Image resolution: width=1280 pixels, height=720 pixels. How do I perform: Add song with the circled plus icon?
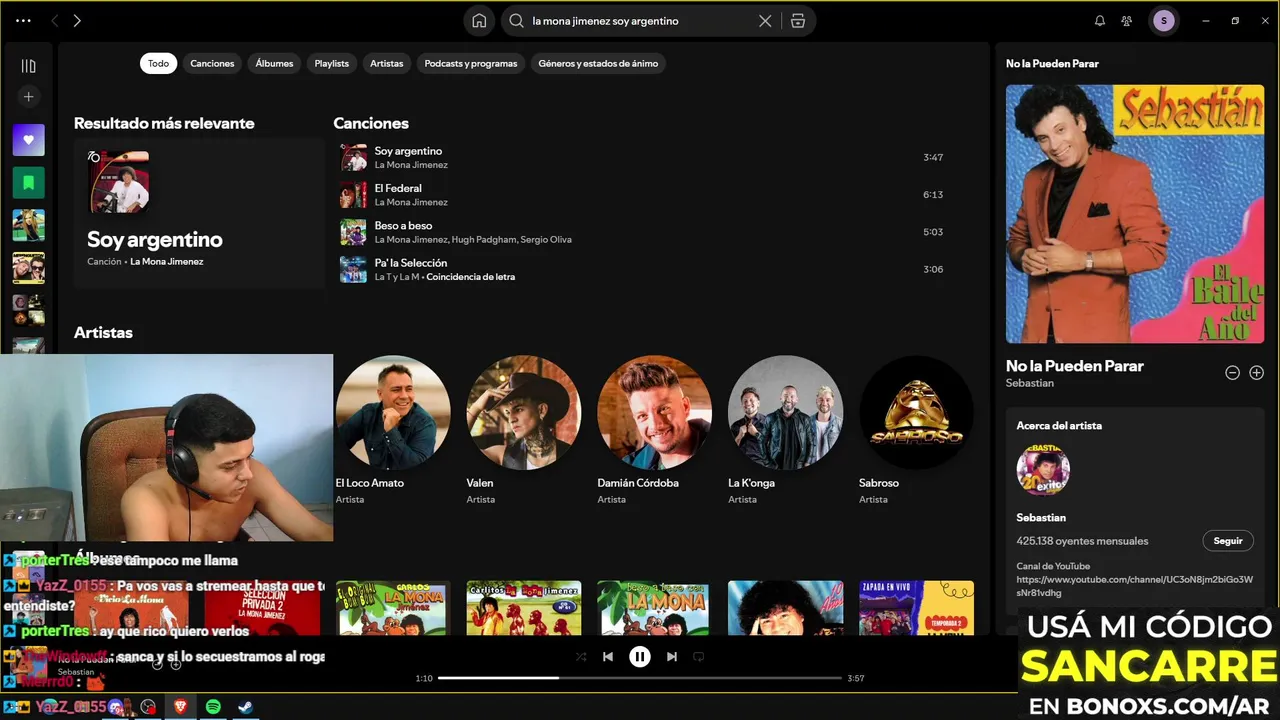[x=1257, y=372]
